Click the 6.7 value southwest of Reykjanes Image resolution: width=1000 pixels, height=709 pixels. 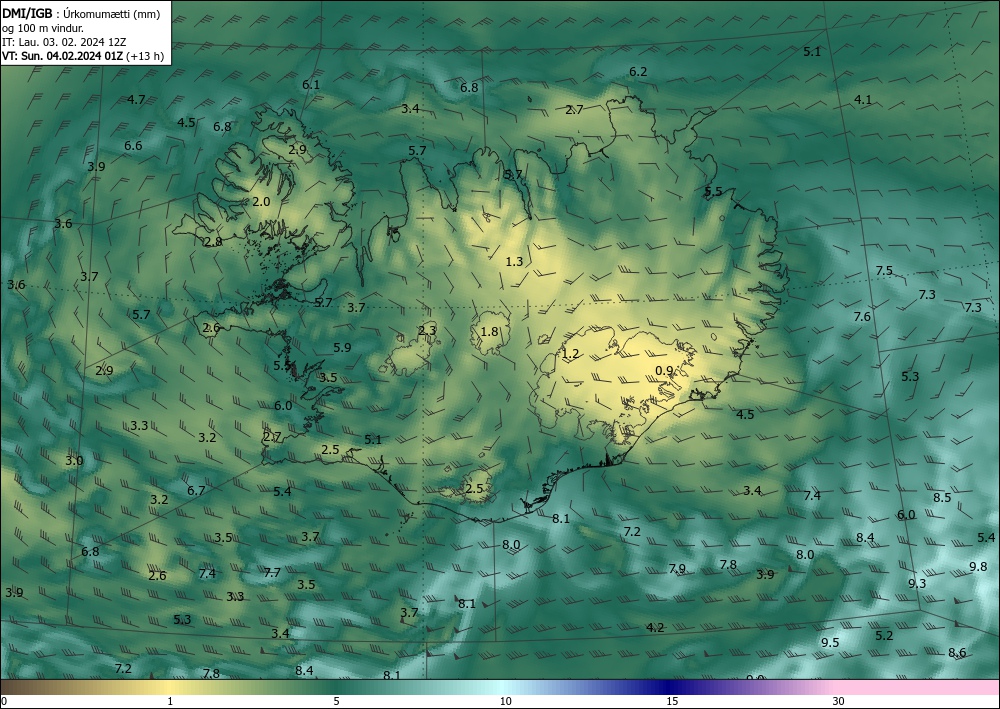click(x=196, y=490)
